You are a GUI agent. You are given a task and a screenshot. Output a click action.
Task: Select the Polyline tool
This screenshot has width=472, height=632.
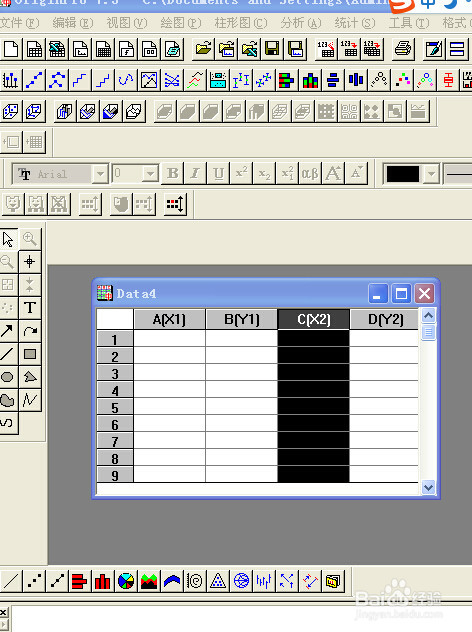point(30,400)
